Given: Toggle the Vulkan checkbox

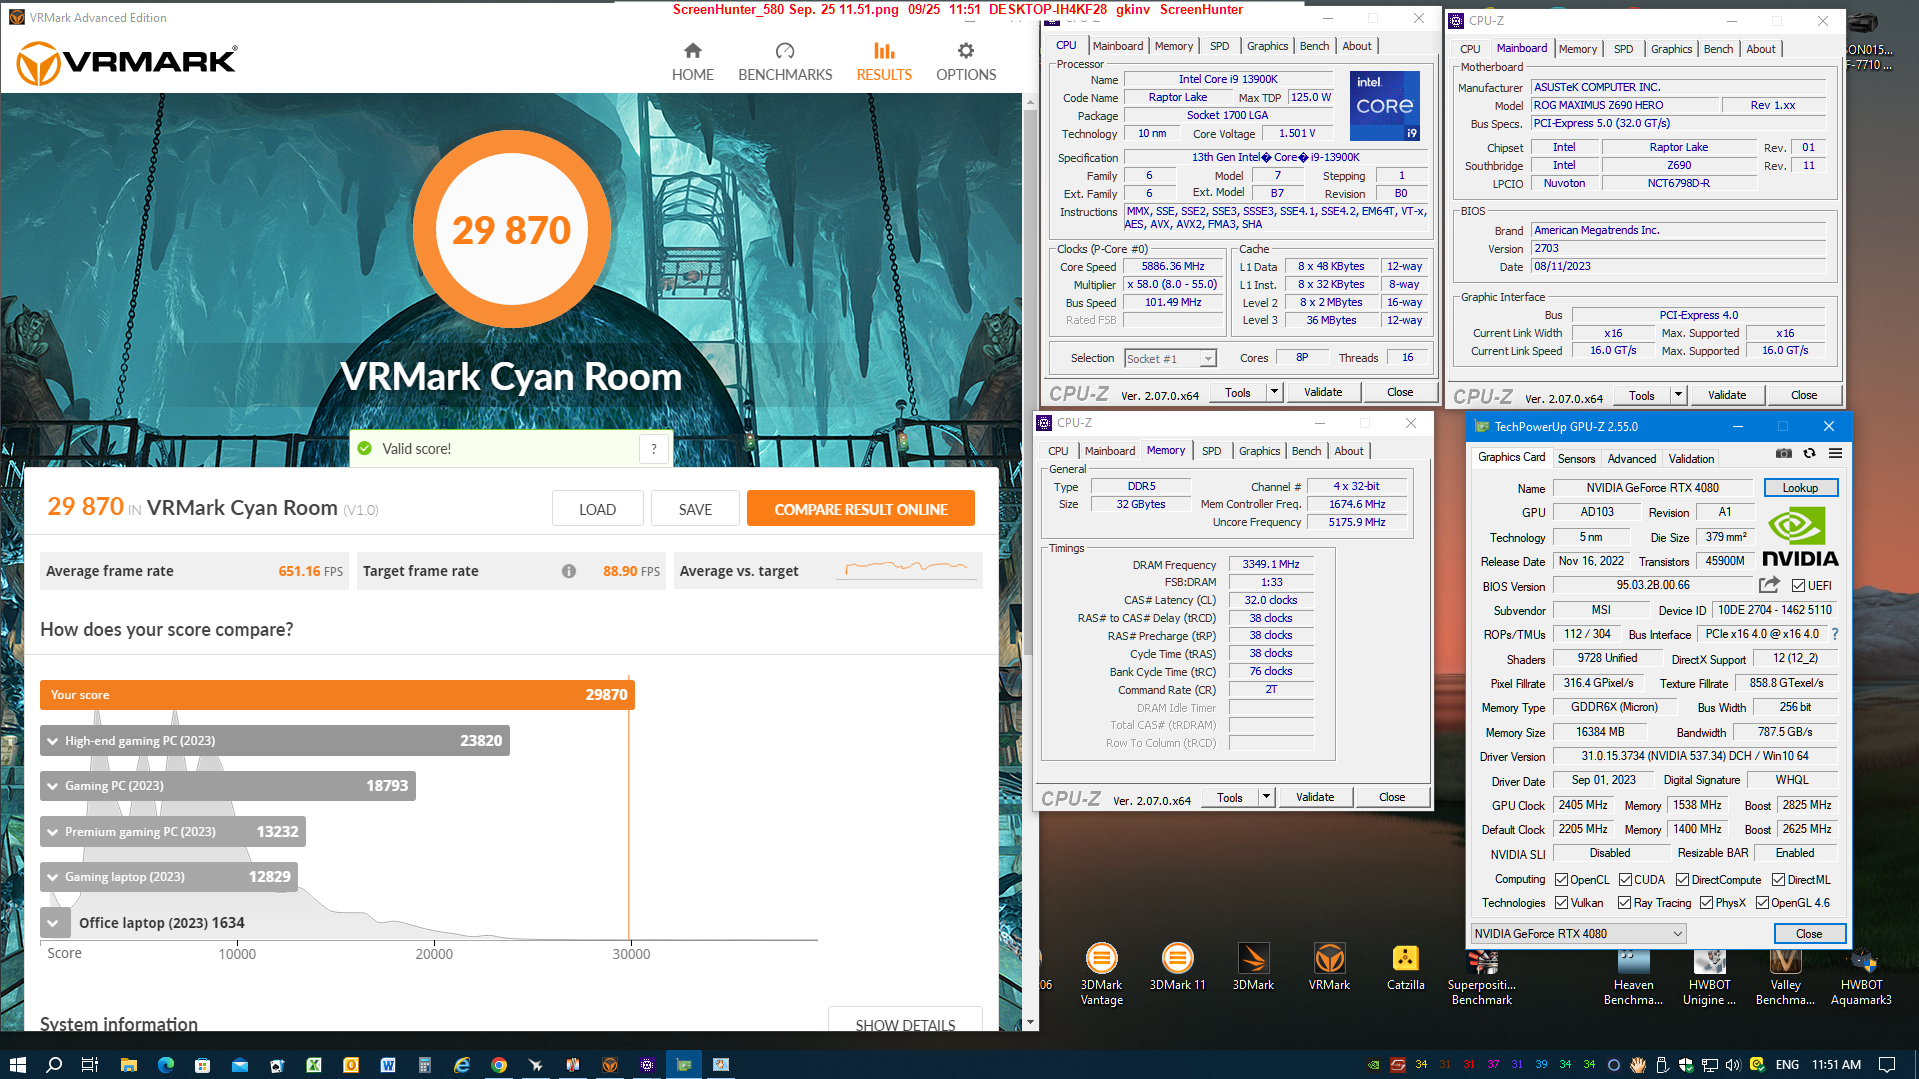Looking at the screenshot, I should pyautogui.click(x=1561, y=903).
